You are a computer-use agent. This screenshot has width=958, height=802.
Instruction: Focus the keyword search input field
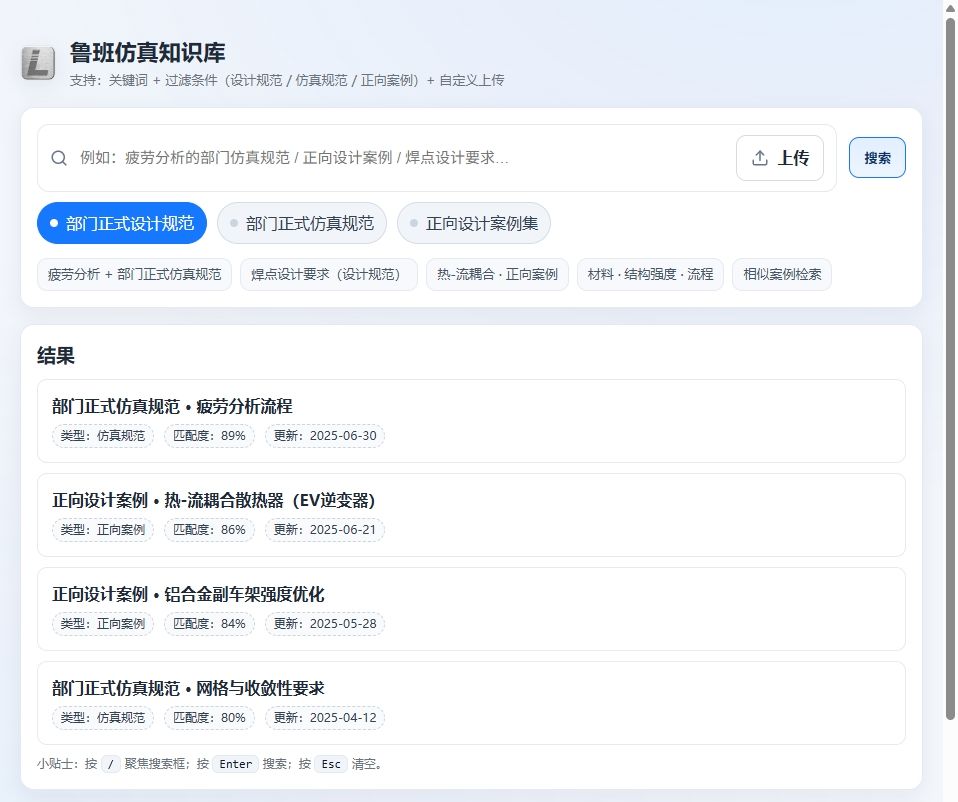[x=400, y=158]
